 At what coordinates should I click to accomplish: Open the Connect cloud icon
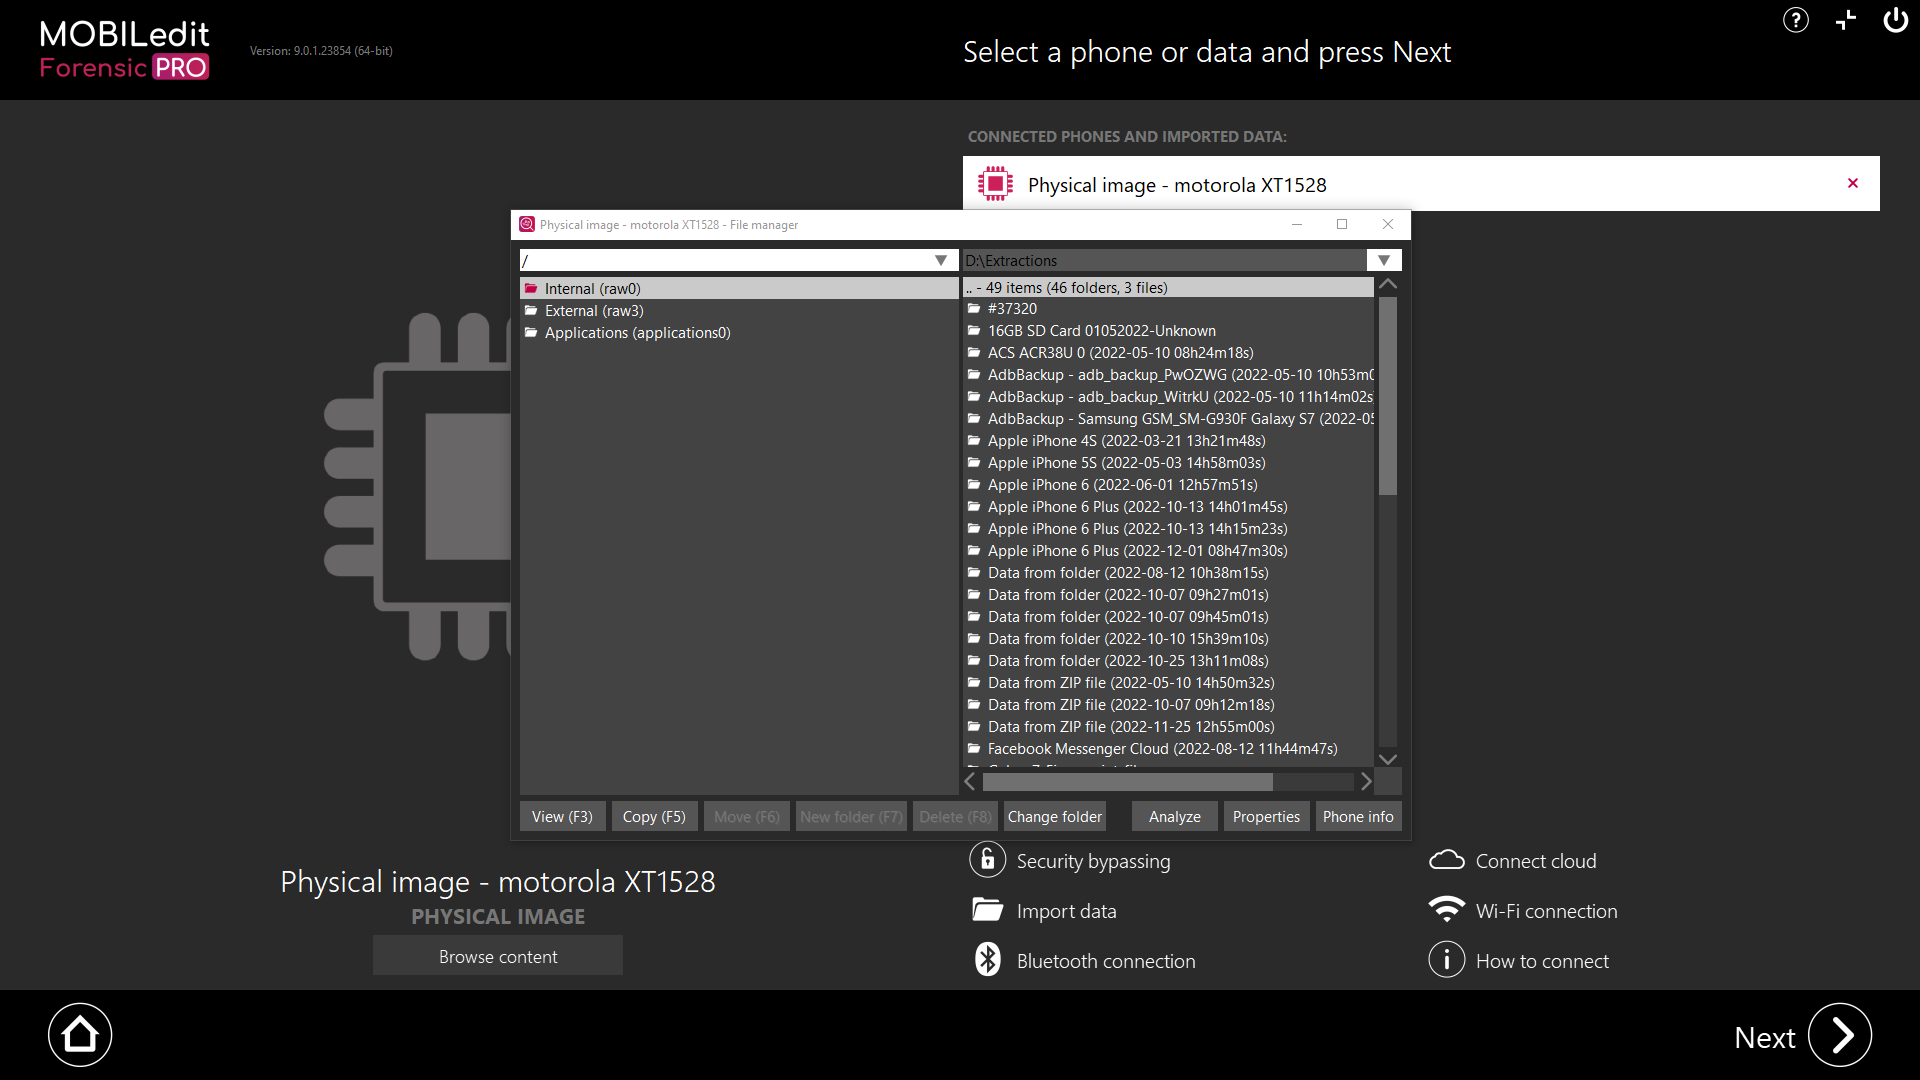coord(1446,860)
